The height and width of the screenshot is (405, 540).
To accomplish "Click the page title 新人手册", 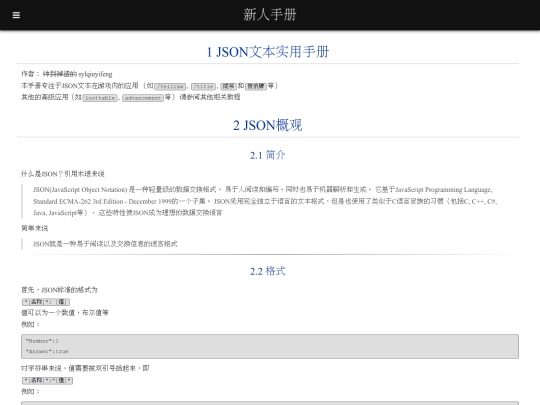I will coord(270,15).
